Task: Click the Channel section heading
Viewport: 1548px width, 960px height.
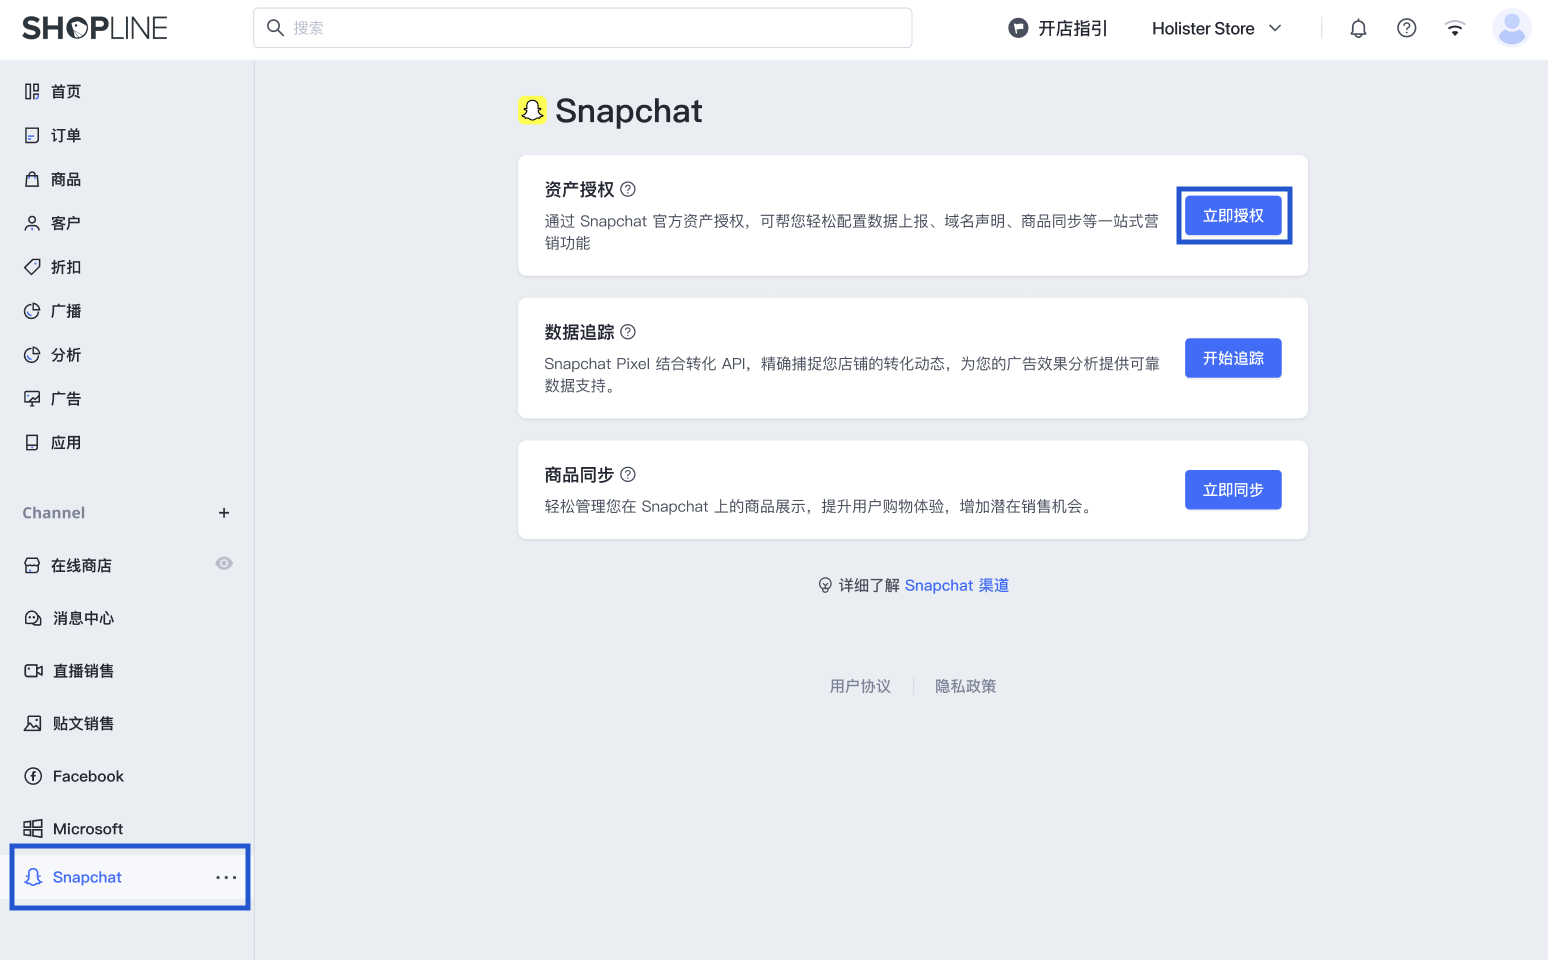Action: (x=54, y=513)
